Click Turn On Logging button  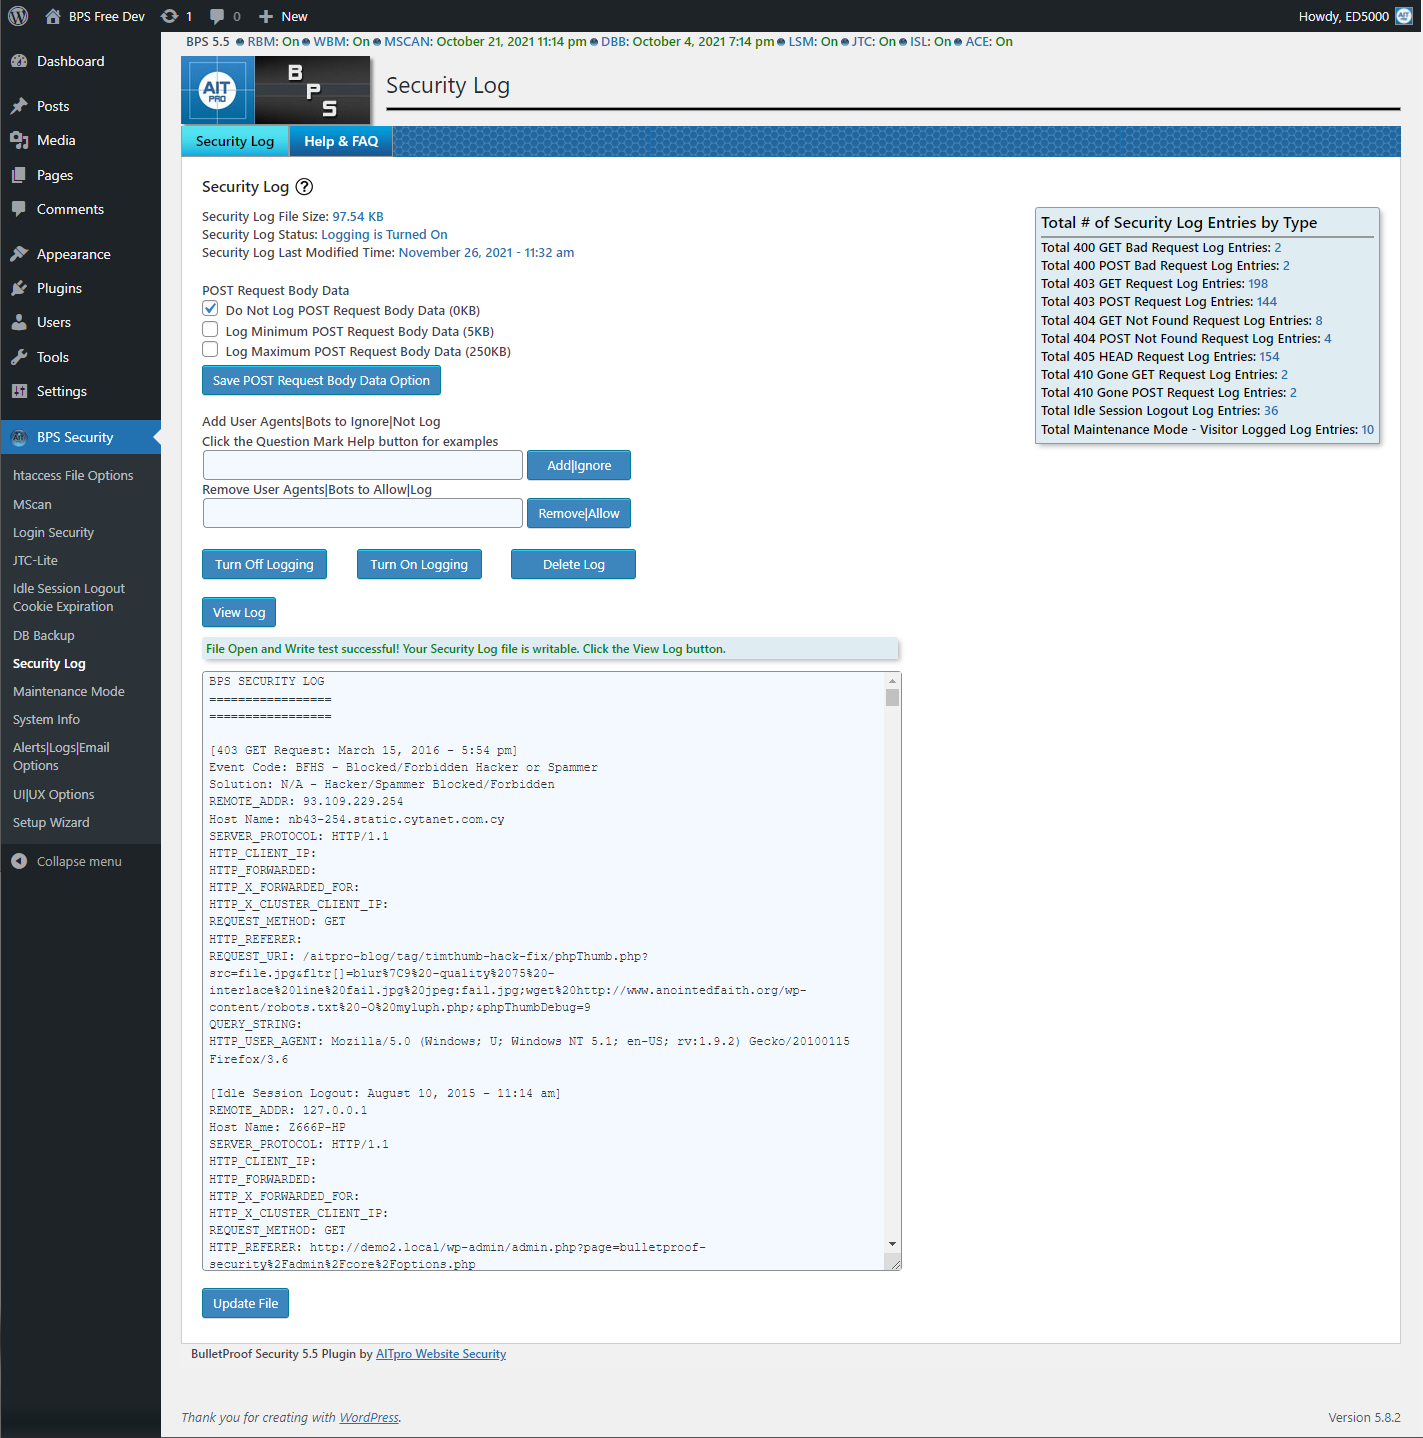419,565
